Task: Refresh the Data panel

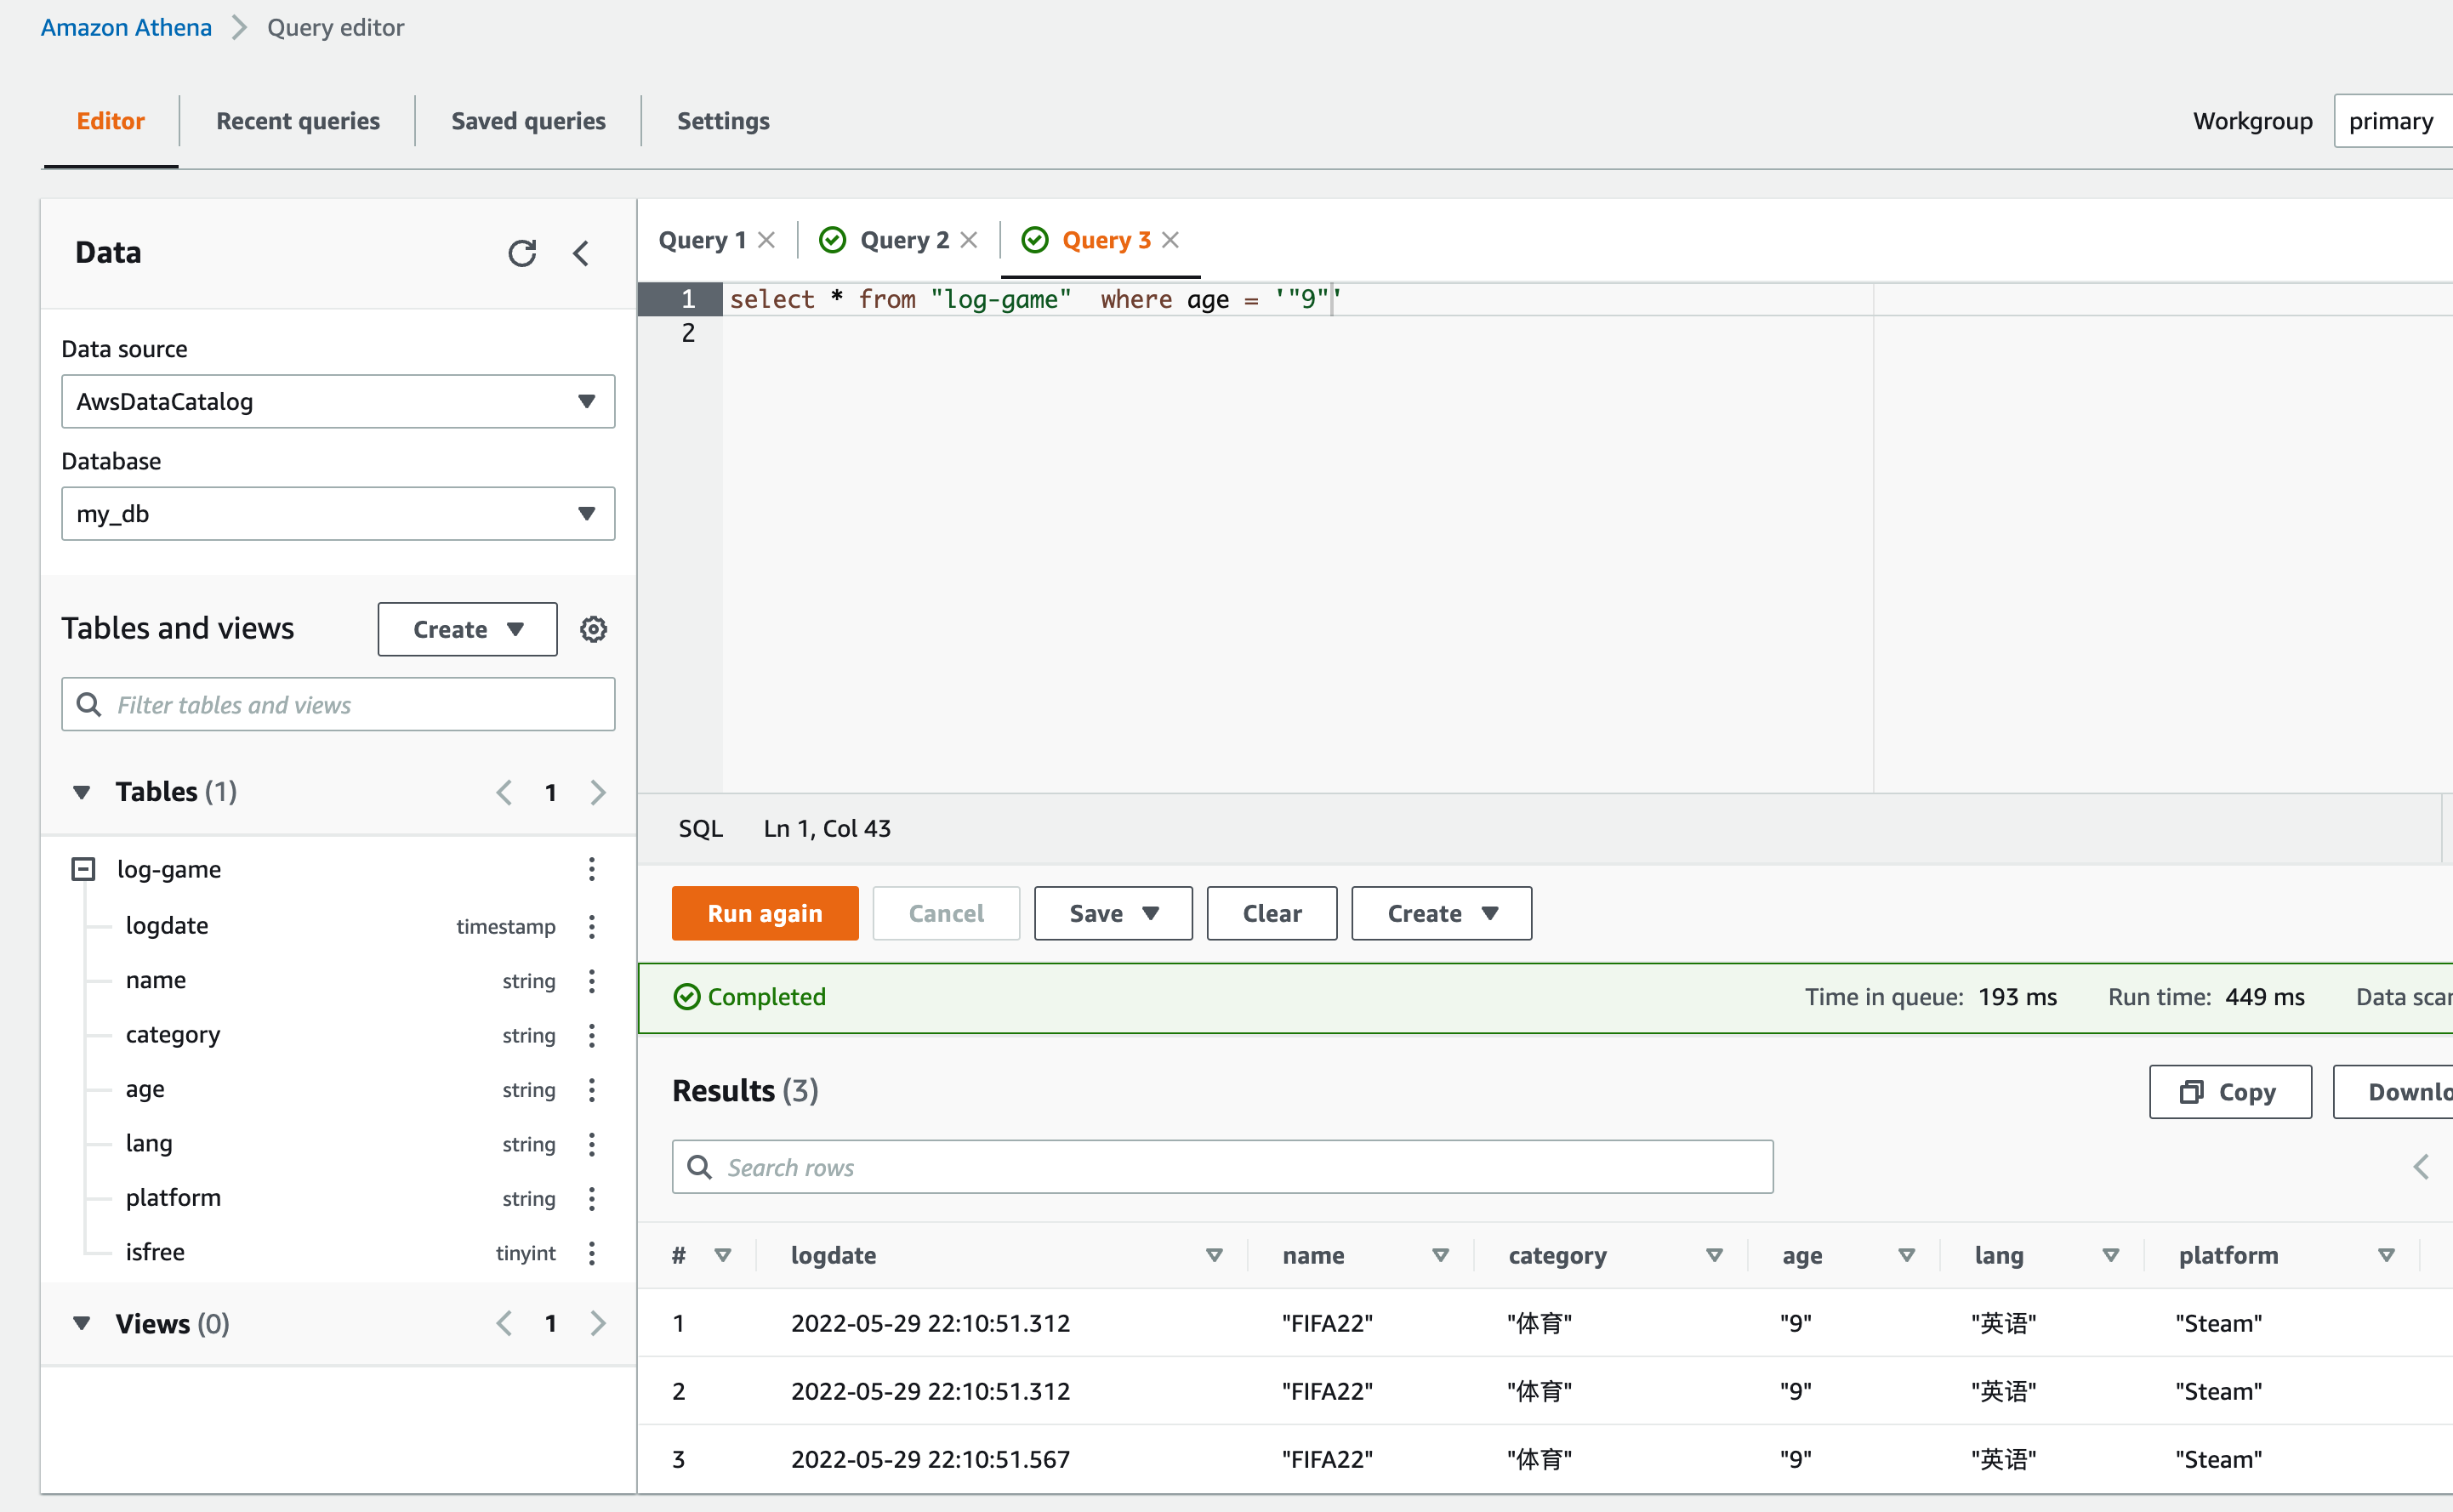Action: pyautogui.click(x=522, y=253)
